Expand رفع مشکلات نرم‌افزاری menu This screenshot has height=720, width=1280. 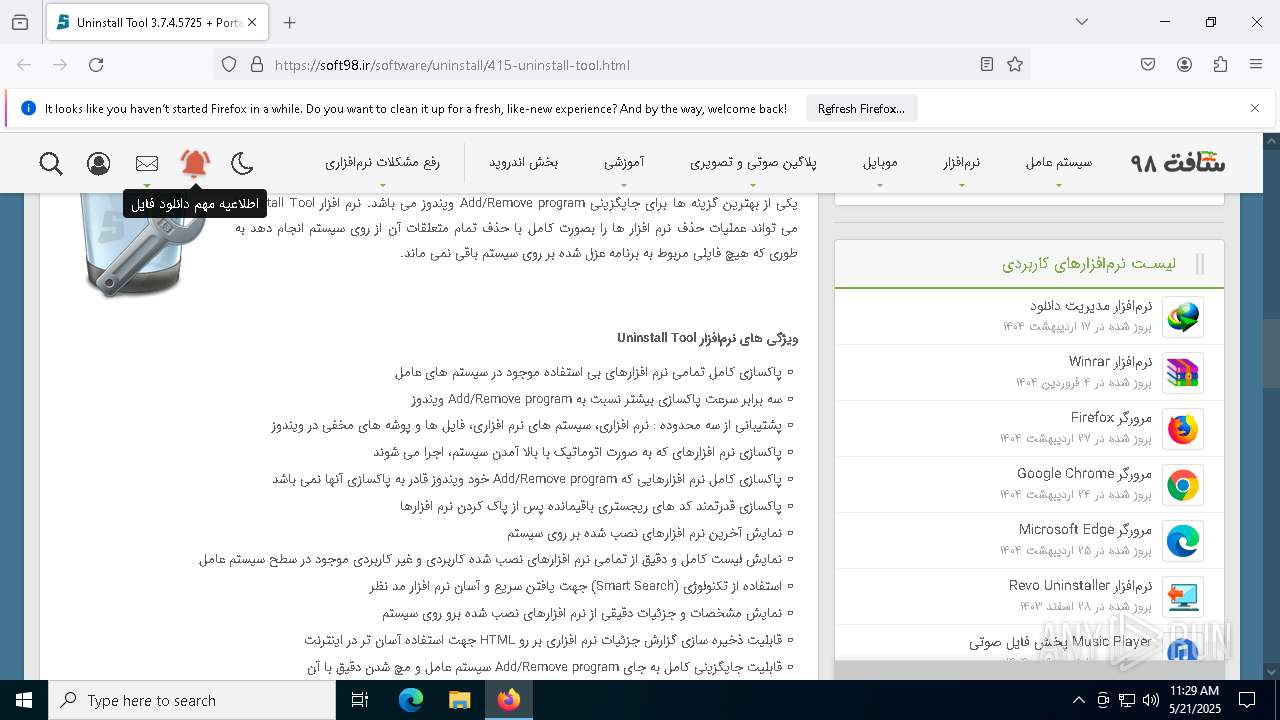[382, 162]
